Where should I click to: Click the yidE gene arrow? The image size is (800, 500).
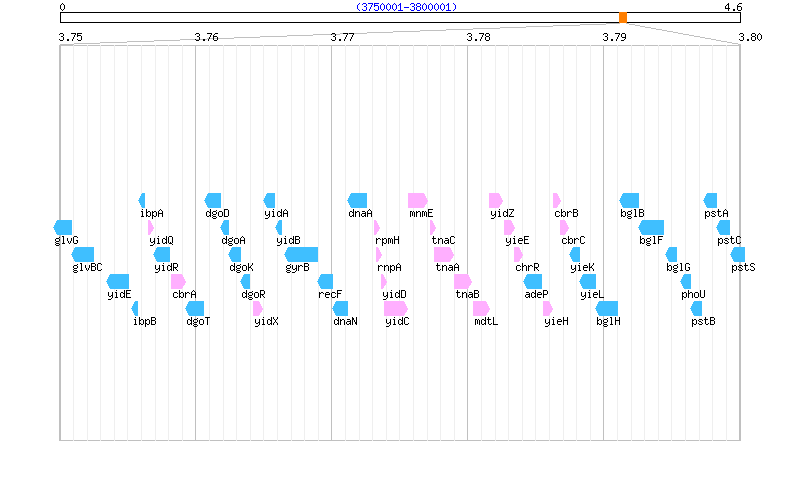point(118,281)
